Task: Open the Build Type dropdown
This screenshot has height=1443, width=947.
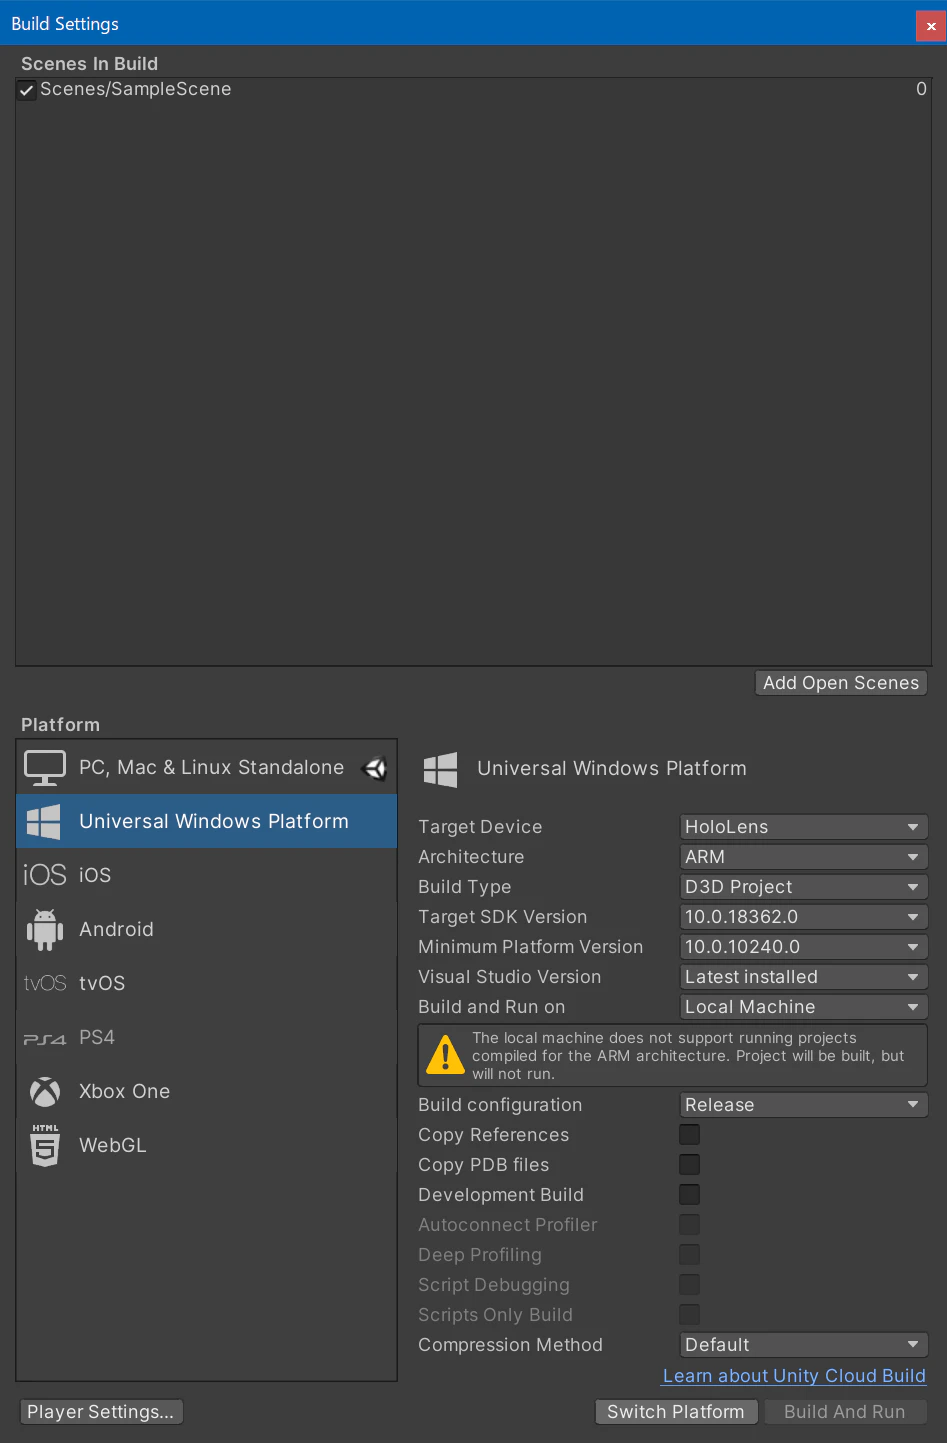Action: click(x=804, y=887)
